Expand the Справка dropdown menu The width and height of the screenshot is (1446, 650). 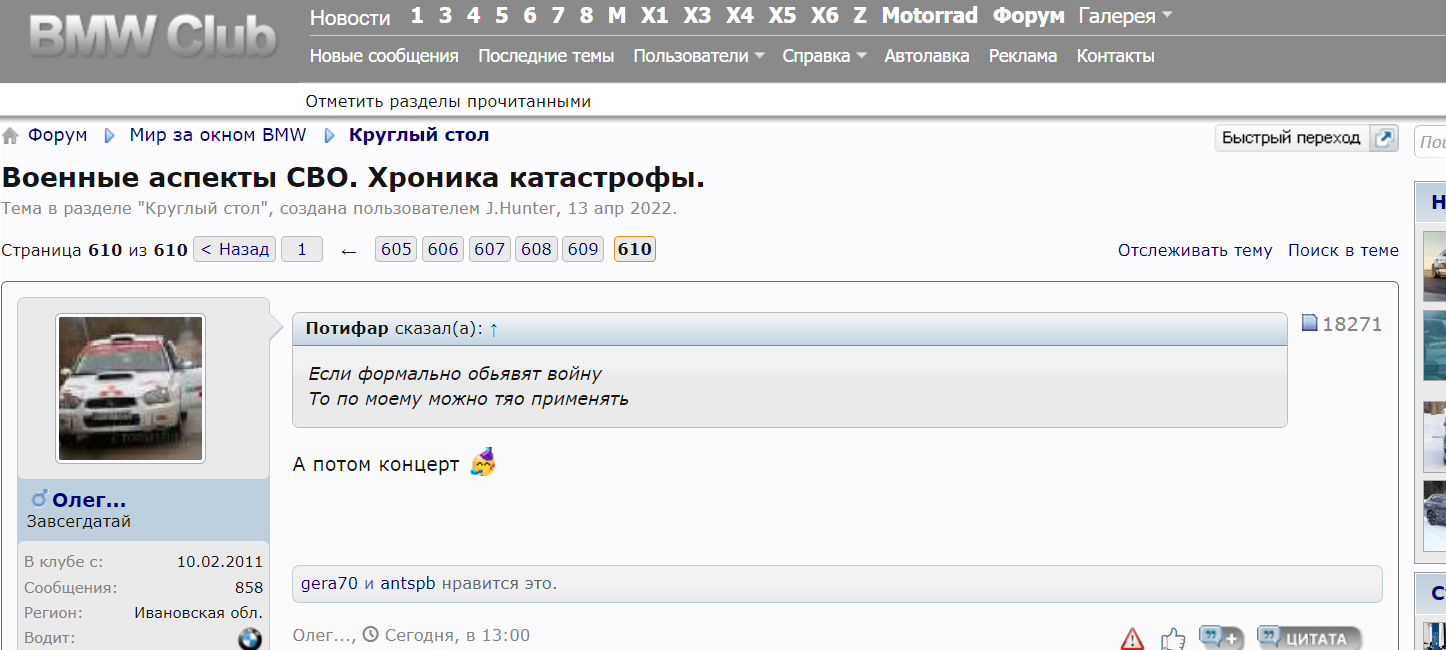pyautogui.click(x=824, y=56)
